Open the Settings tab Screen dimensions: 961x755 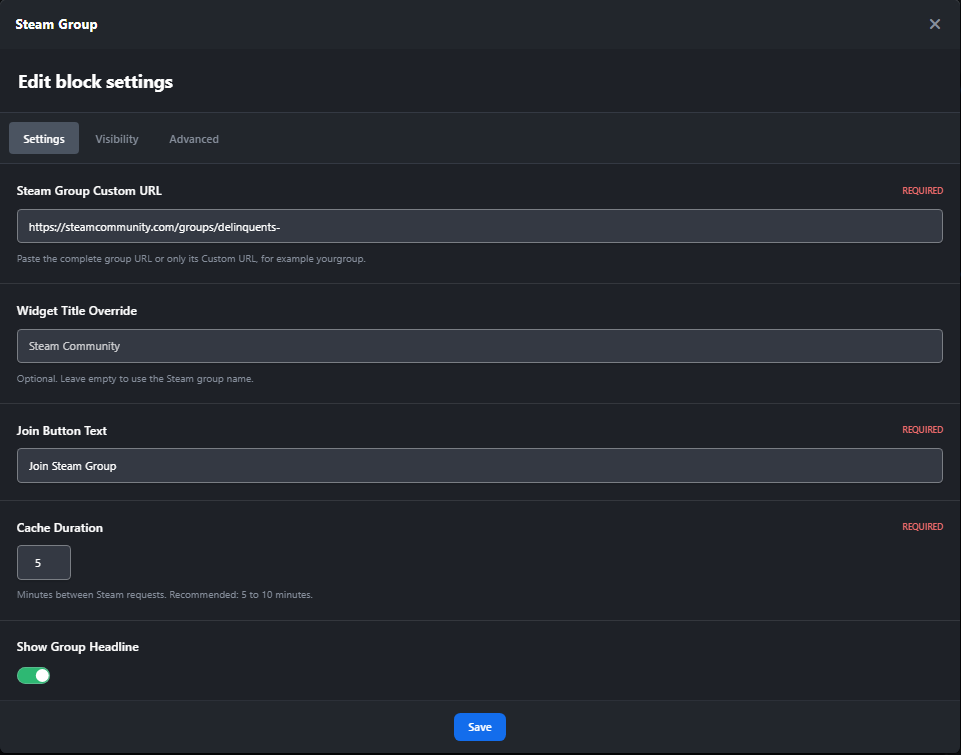click(44, 138)
